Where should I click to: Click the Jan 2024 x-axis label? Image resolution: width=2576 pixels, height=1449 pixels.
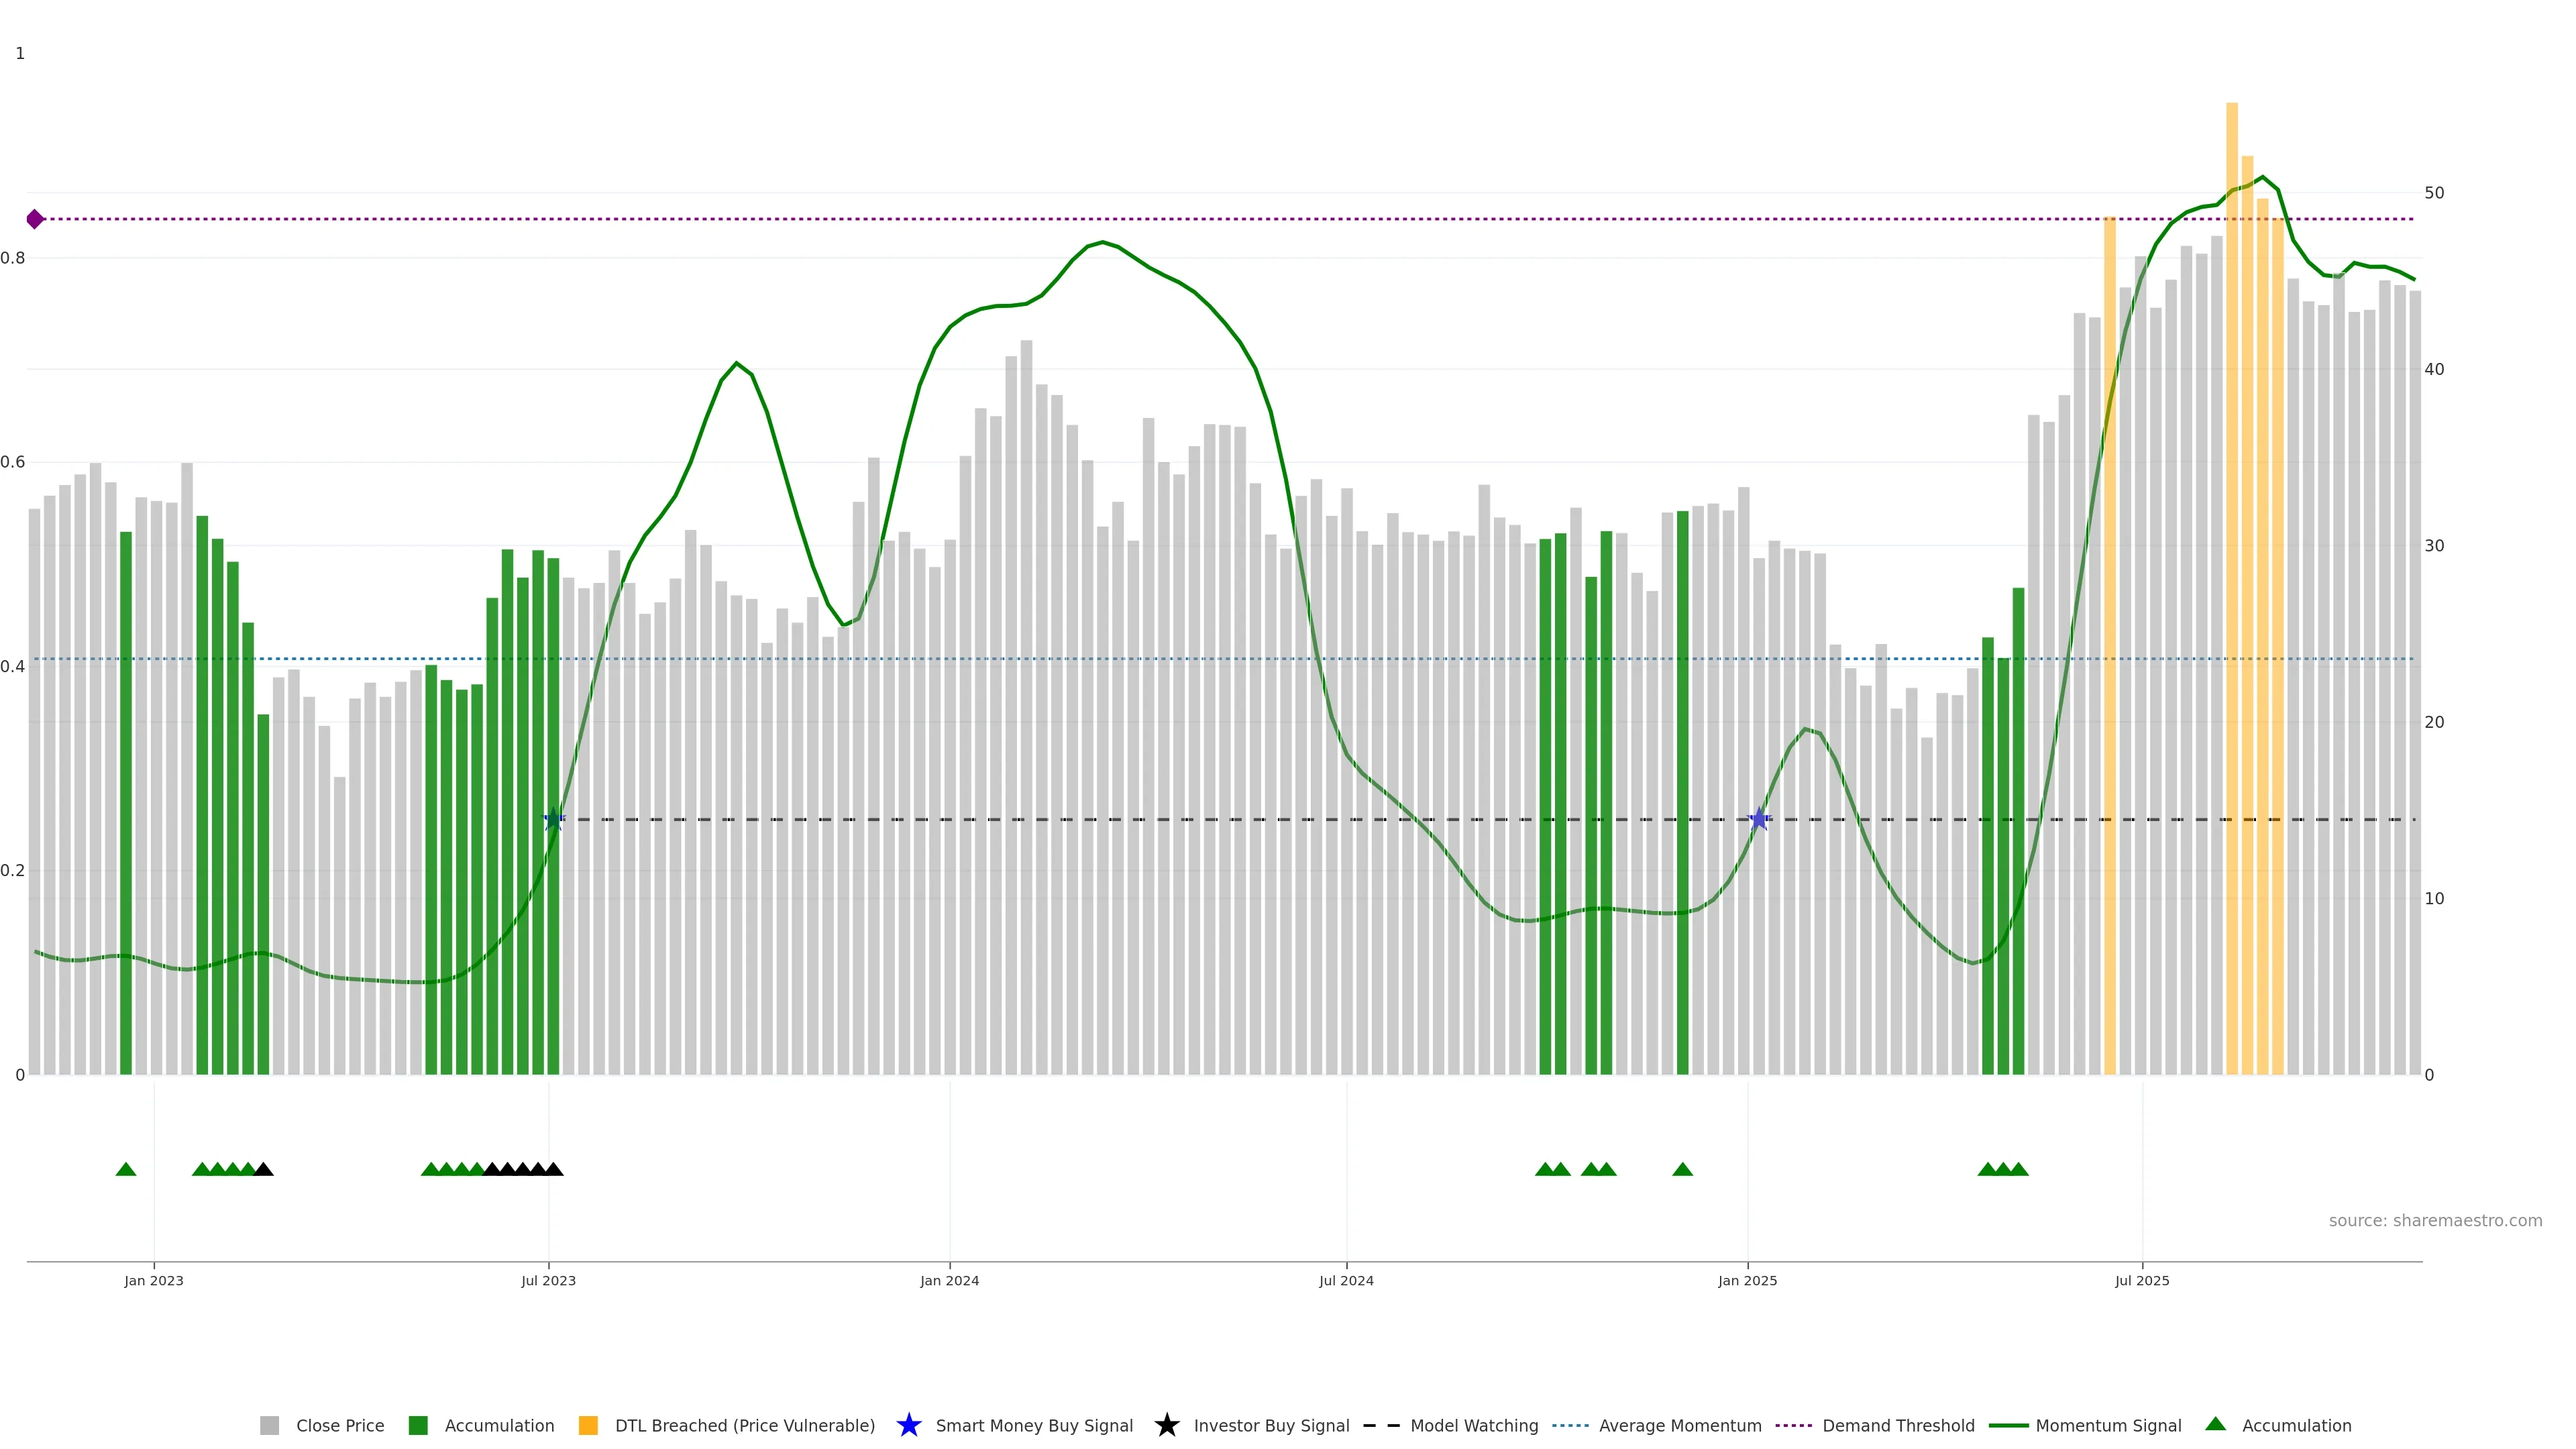(949, 1280)
